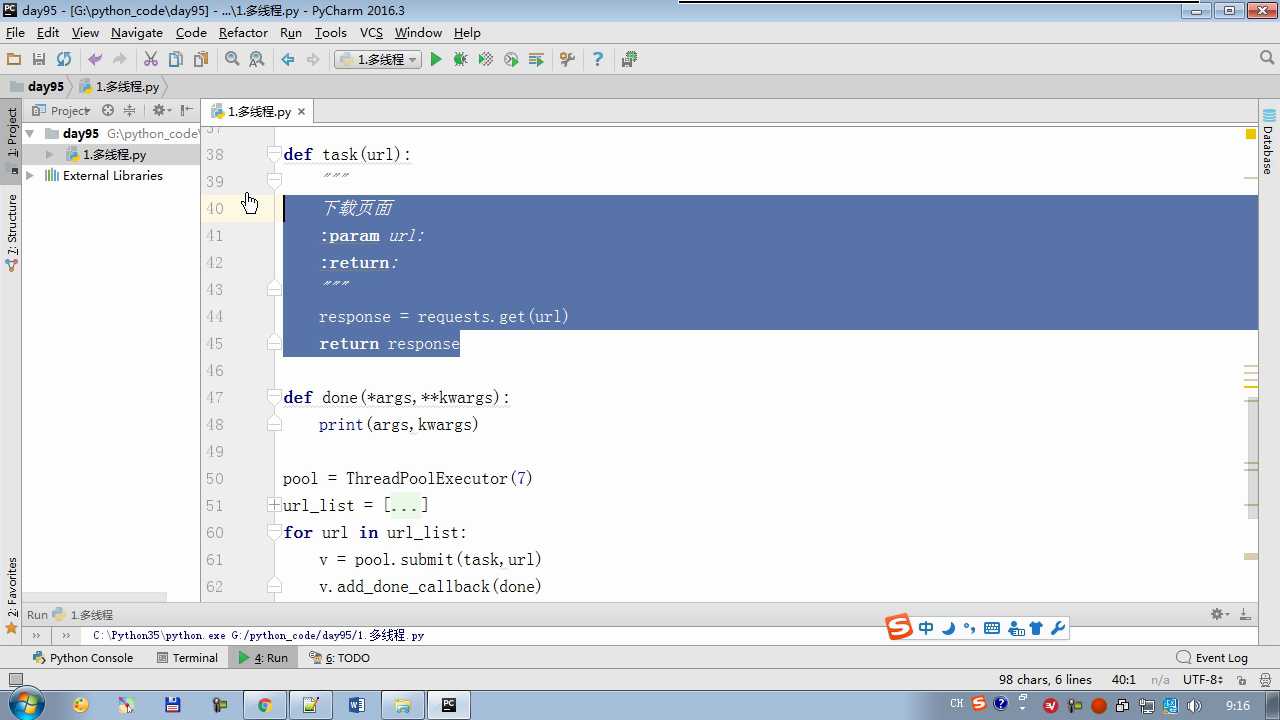Start debugging with the bug icon
This screenshot has width=1280, height=720.
(460, 60)
